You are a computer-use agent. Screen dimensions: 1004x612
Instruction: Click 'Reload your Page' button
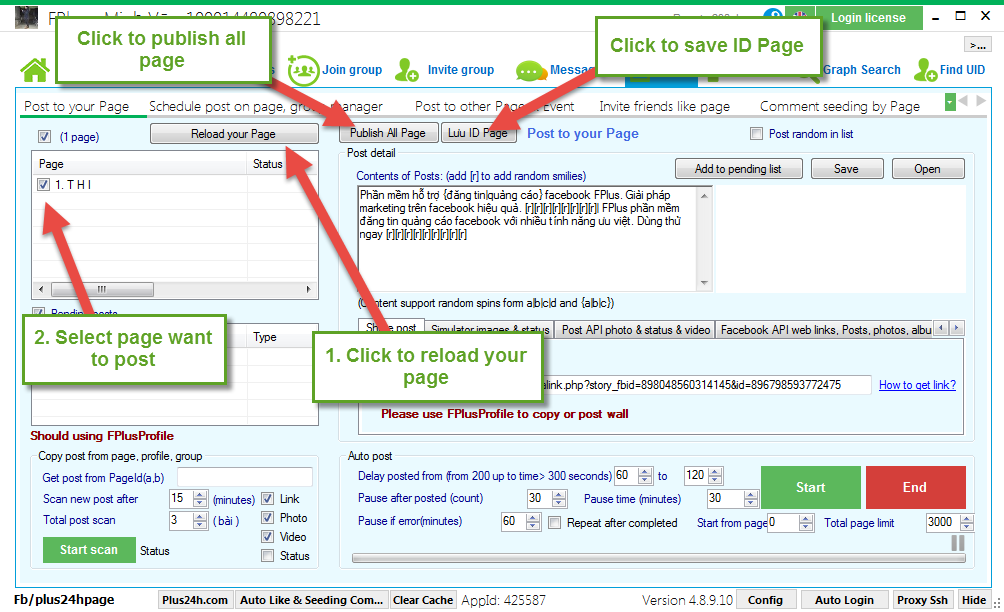click(x=234, y=134)
